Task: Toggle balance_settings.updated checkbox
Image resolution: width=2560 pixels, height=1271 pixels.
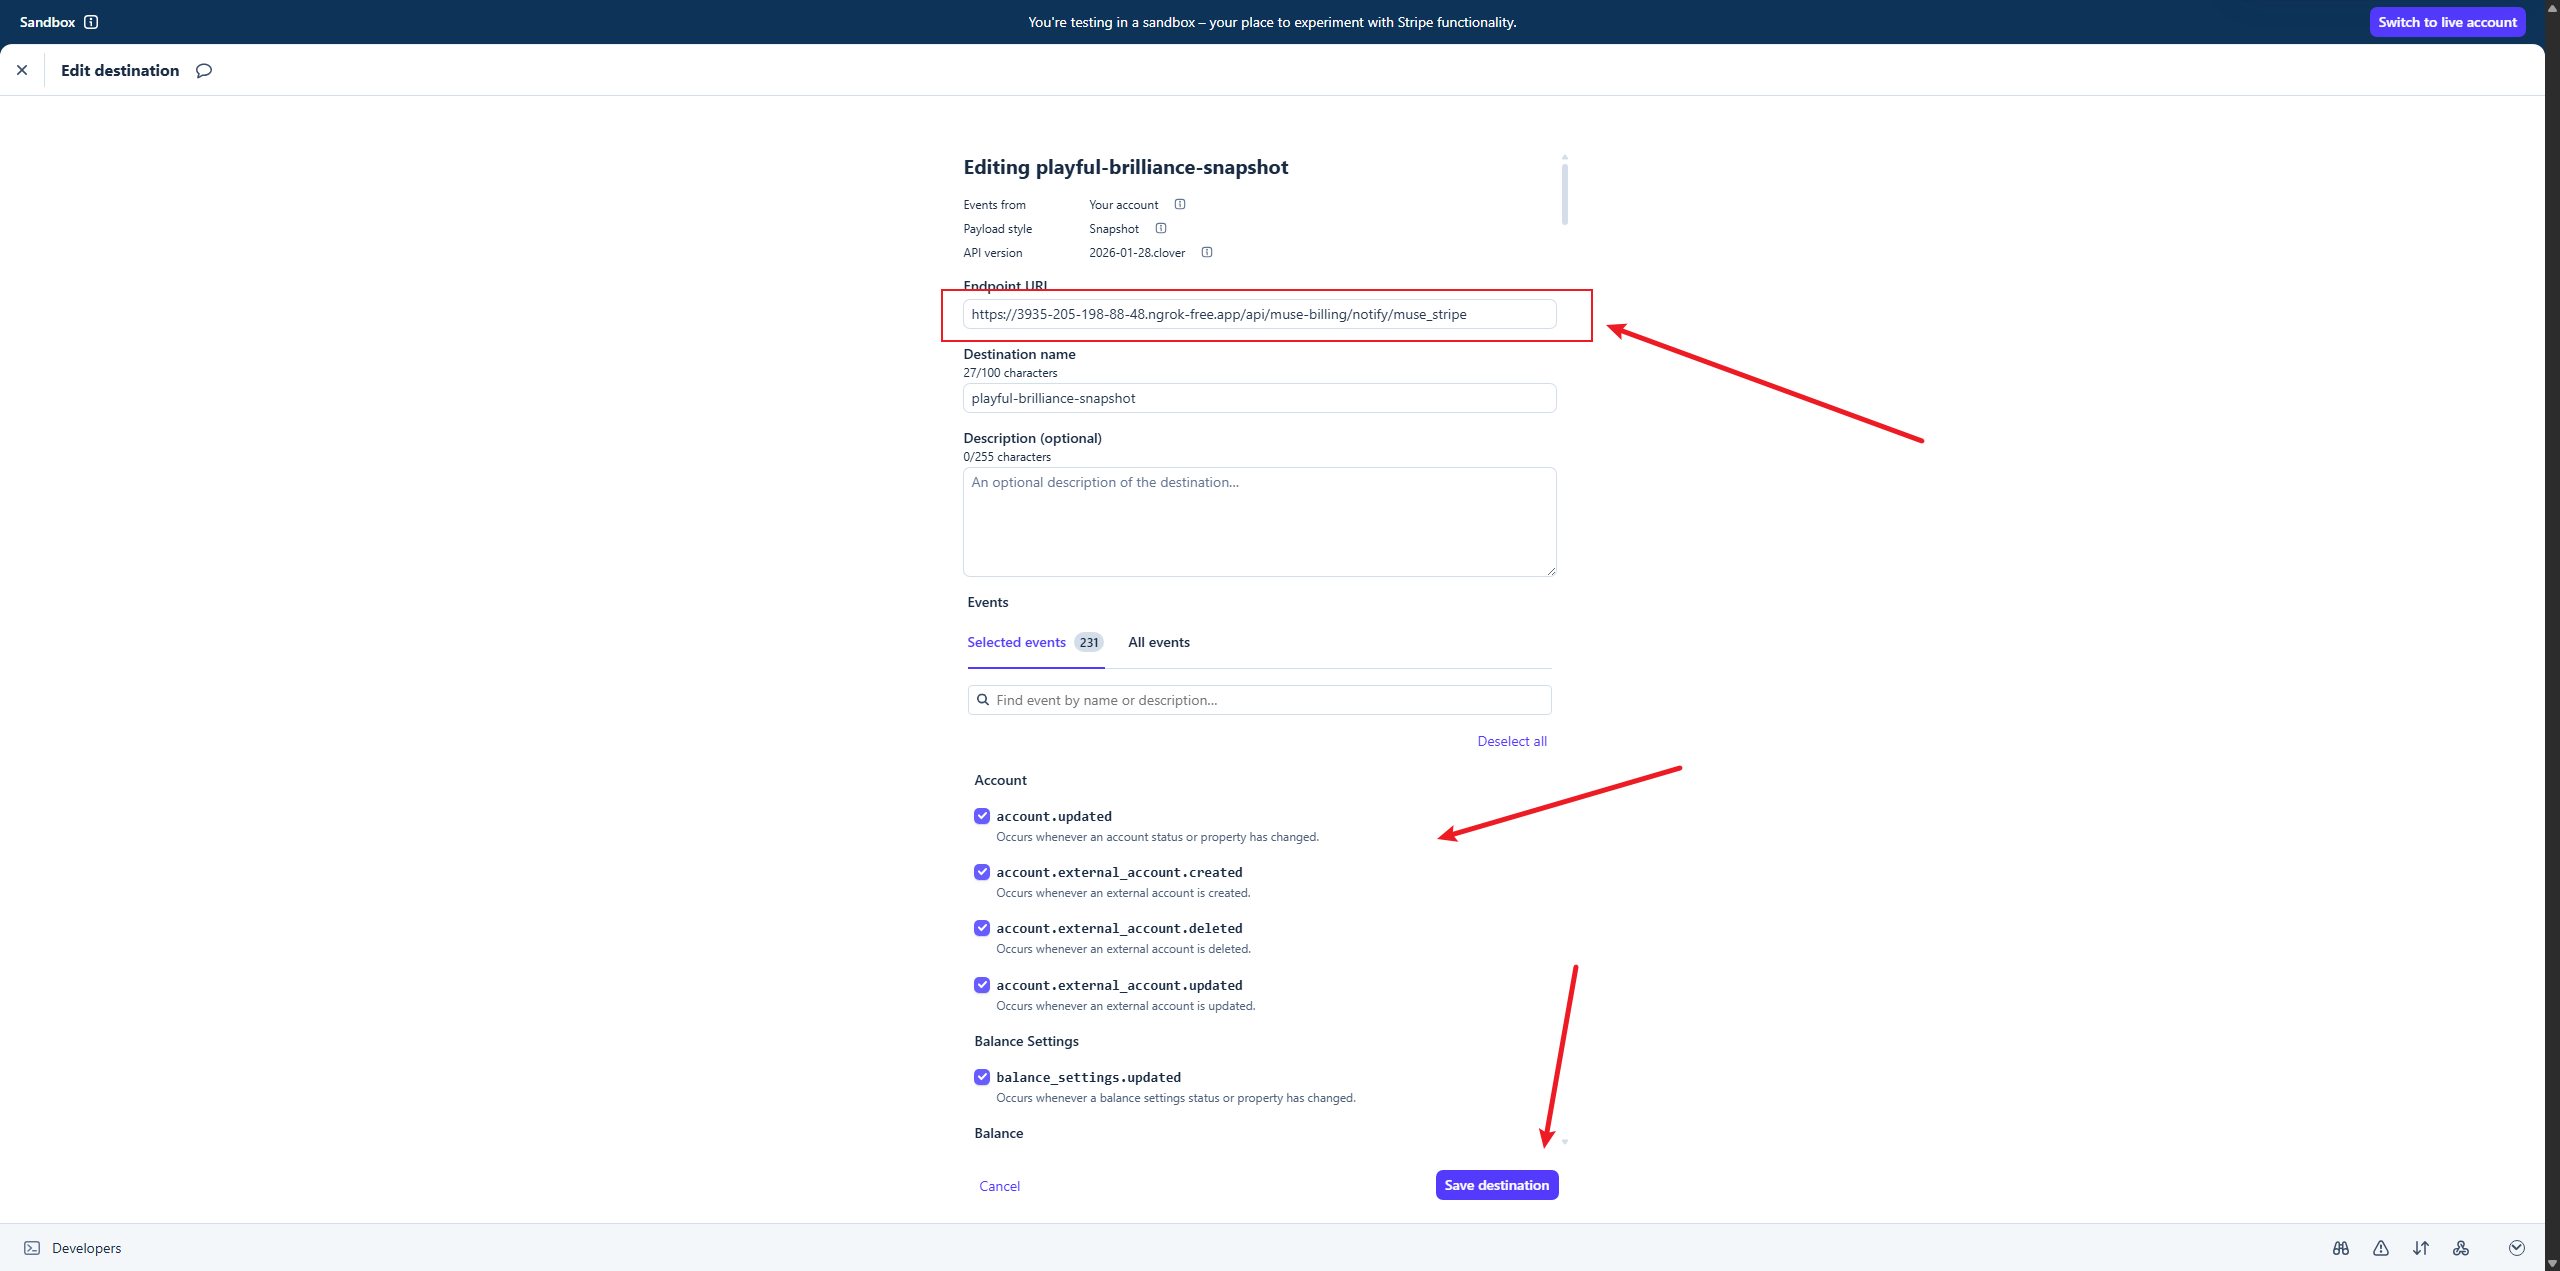Action: (982, 1077)
